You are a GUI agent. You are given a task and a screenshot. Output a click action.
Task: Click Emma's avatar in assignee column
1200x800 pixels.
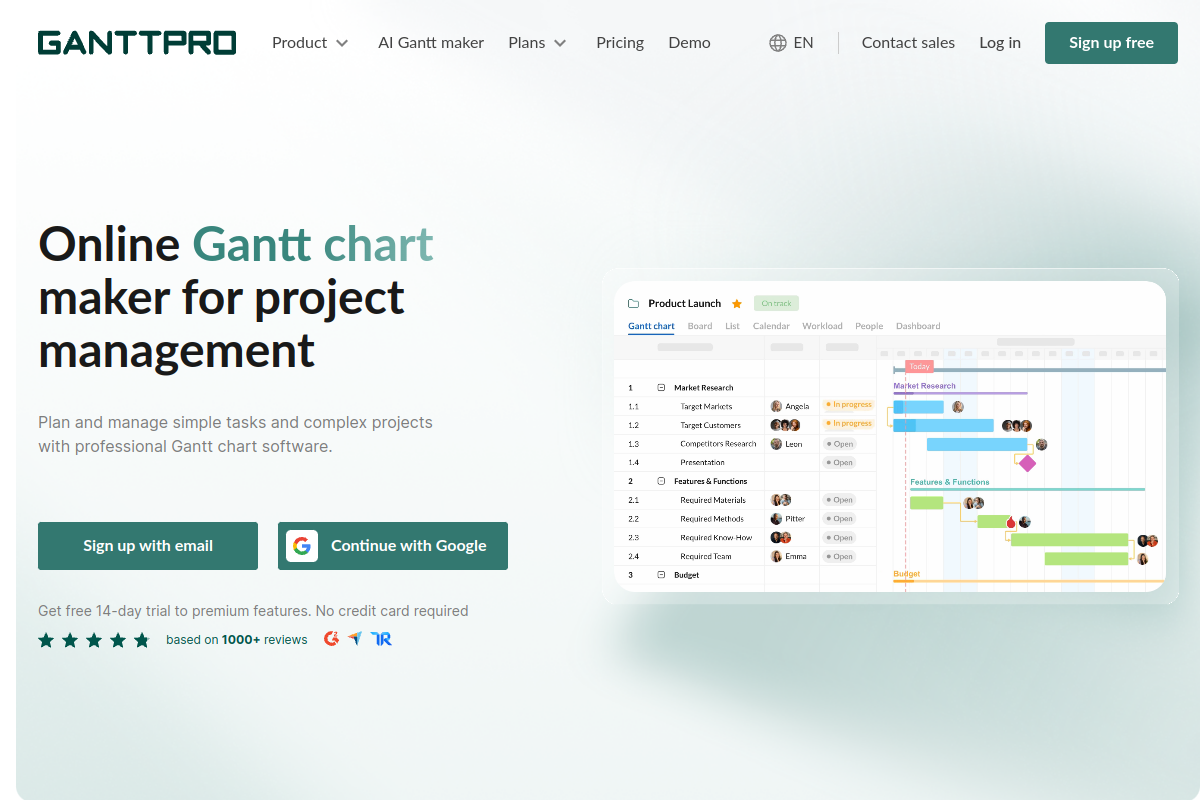tap(776, 556)
